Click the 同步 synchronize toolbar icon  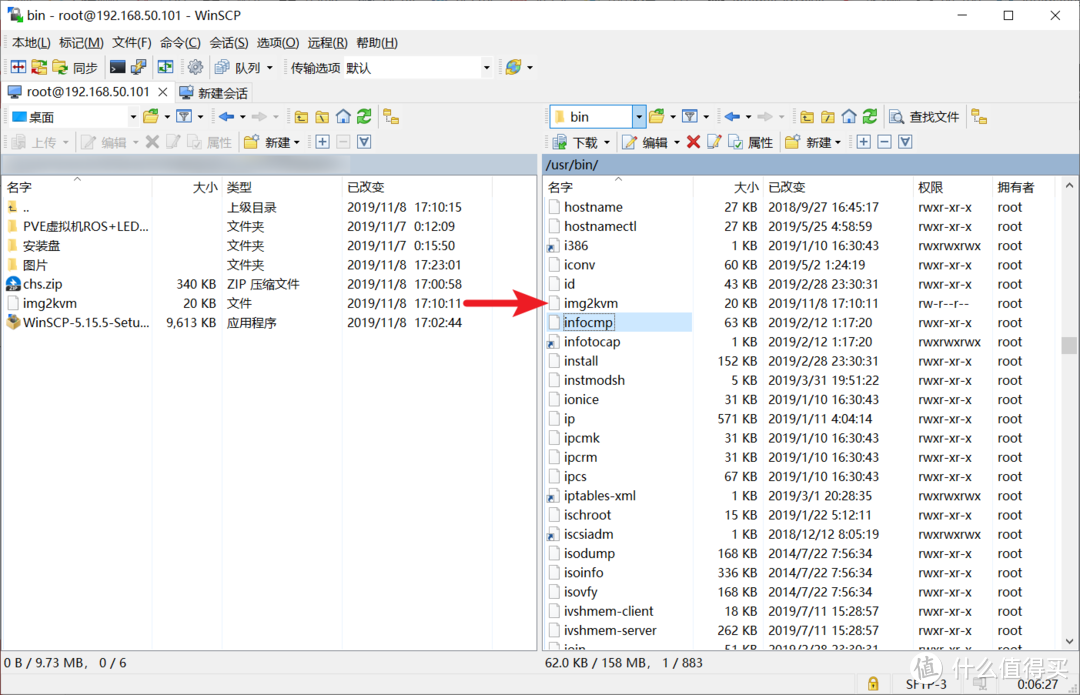[75, 67]
